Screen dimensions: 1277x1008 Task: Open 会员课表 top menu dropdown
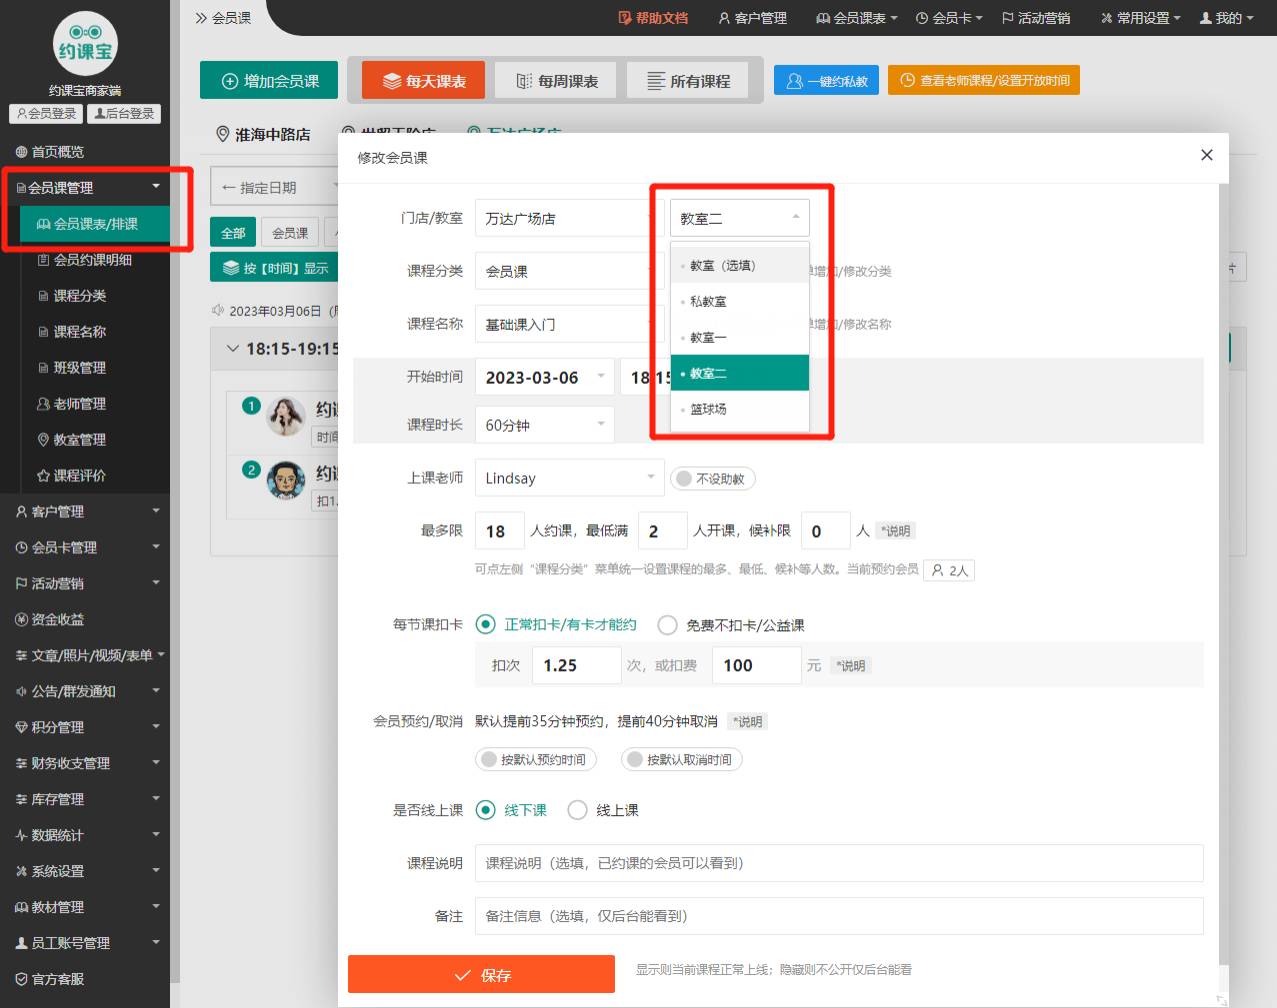(857, 18)
